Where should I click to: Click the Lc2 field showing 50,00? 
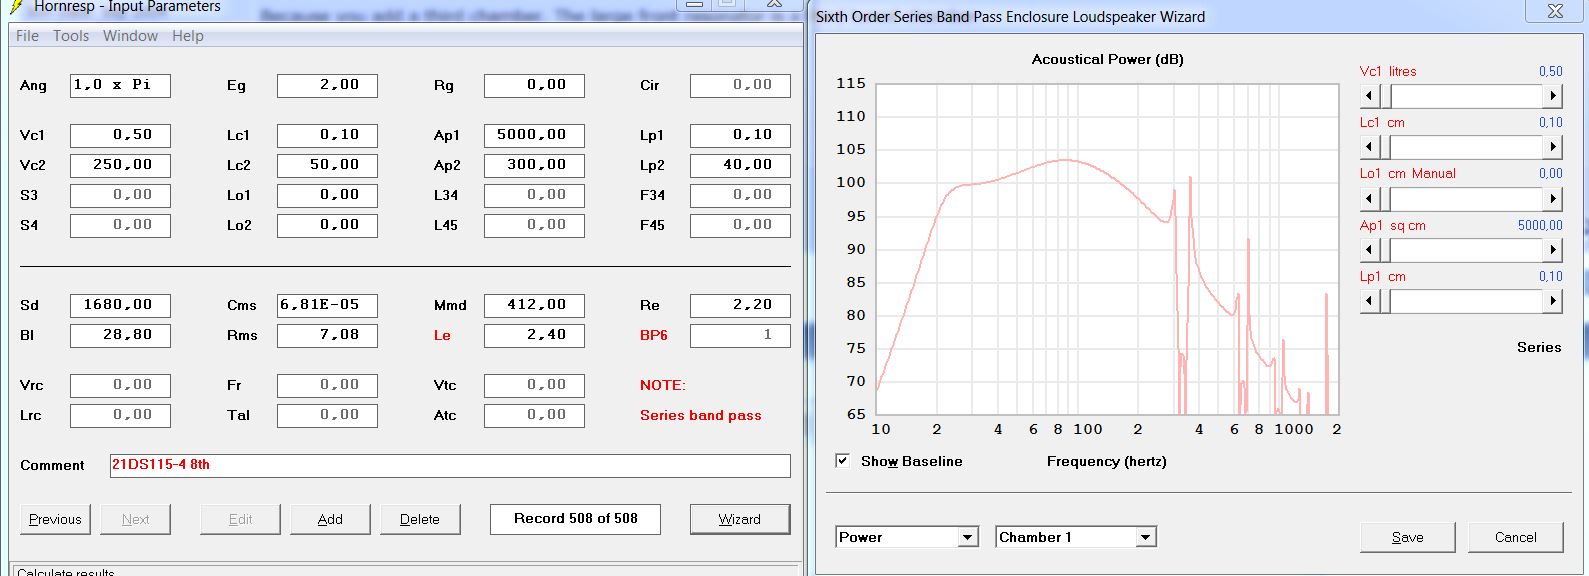tap(327, 165)
